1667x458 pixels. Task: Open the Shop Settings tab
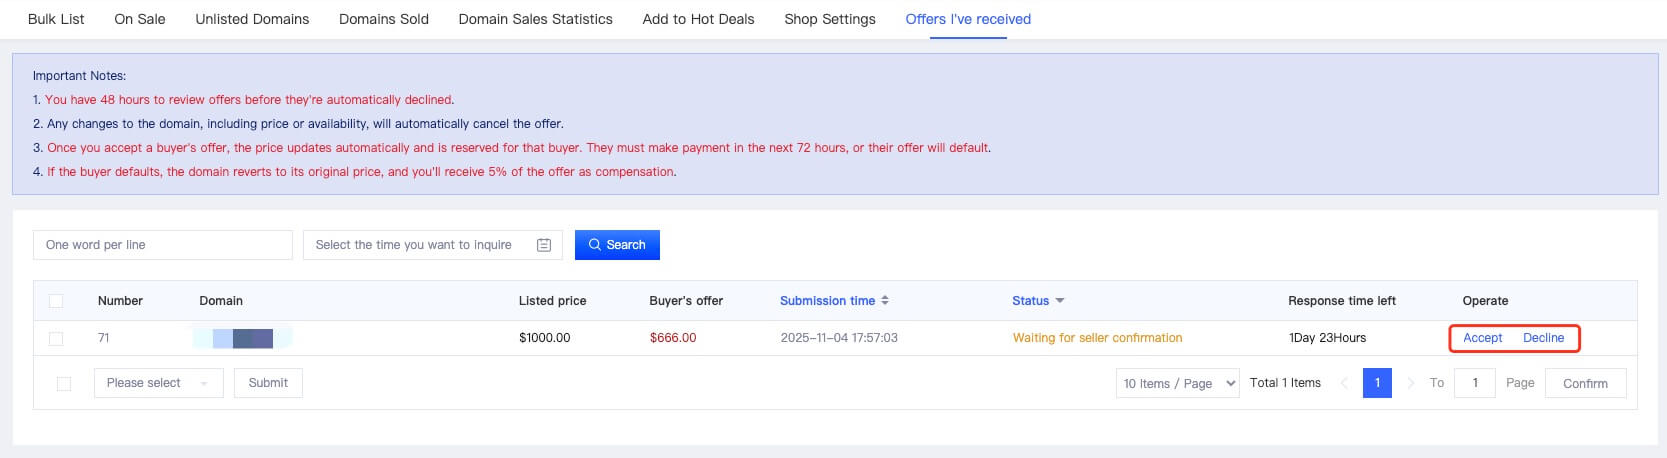tap(830, 19)
